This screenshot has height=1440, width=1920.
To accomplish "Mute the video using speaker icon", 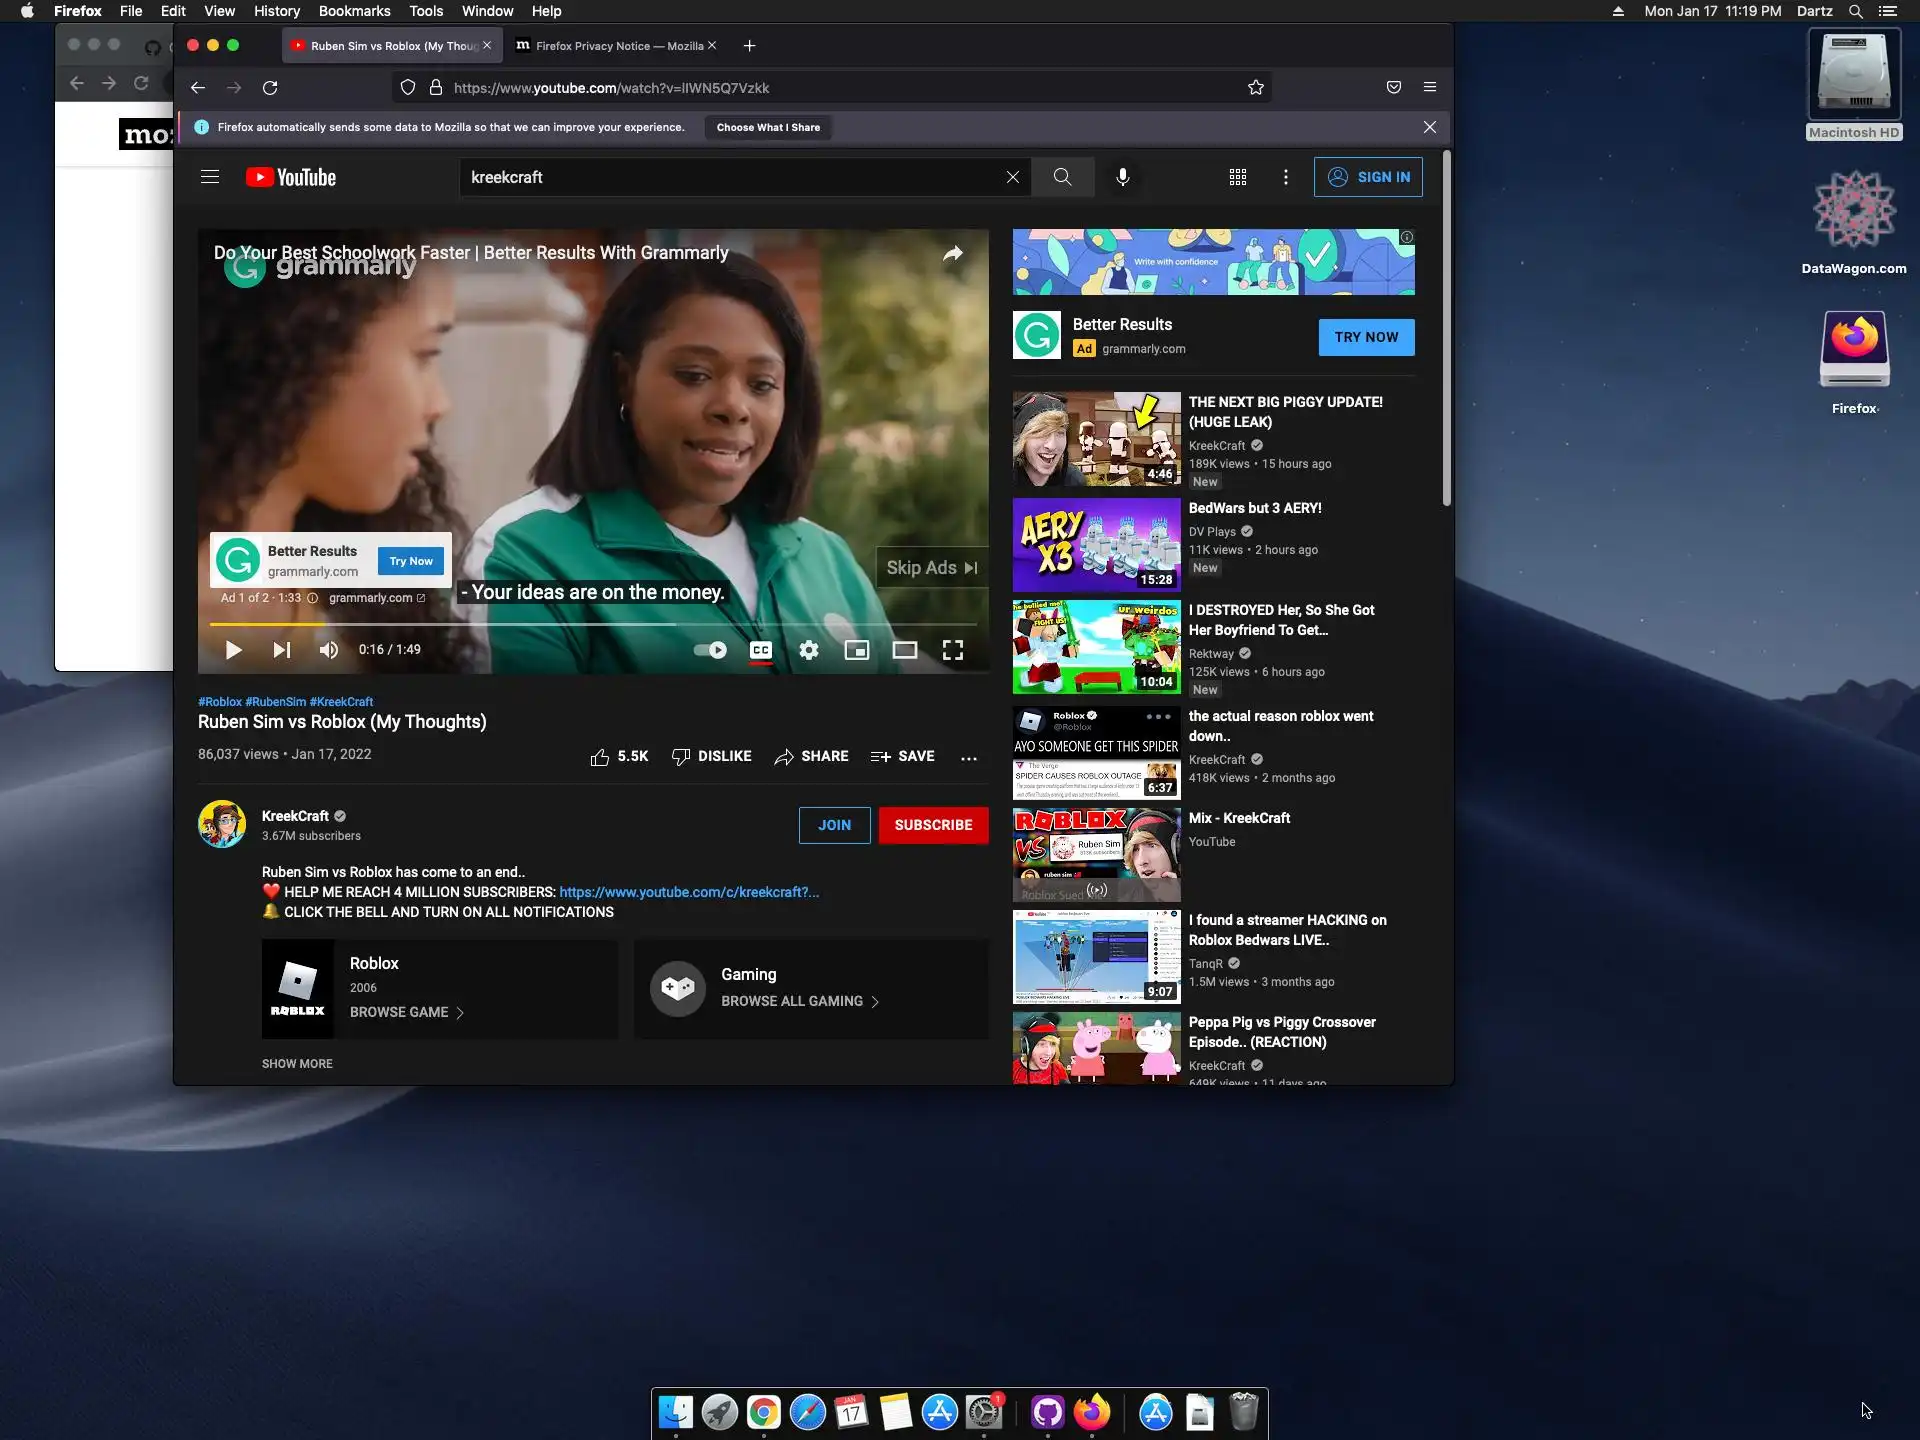I will point(328,650).
